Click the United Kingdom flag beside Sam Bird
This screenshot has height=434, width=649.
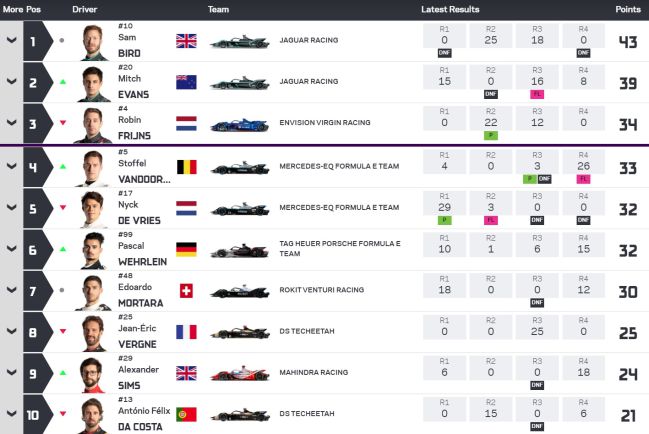tap(186, 41)
